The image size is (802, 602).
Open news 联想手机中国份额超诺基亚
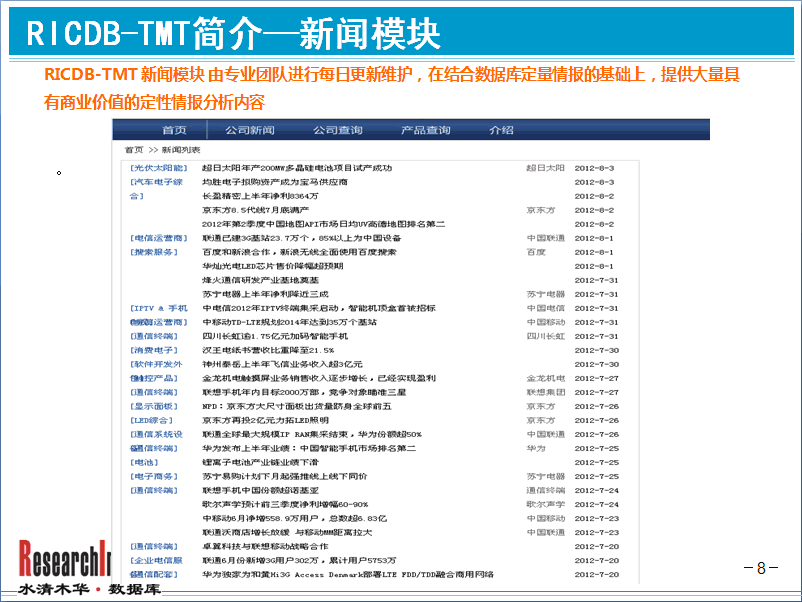[x=260, y=490]
